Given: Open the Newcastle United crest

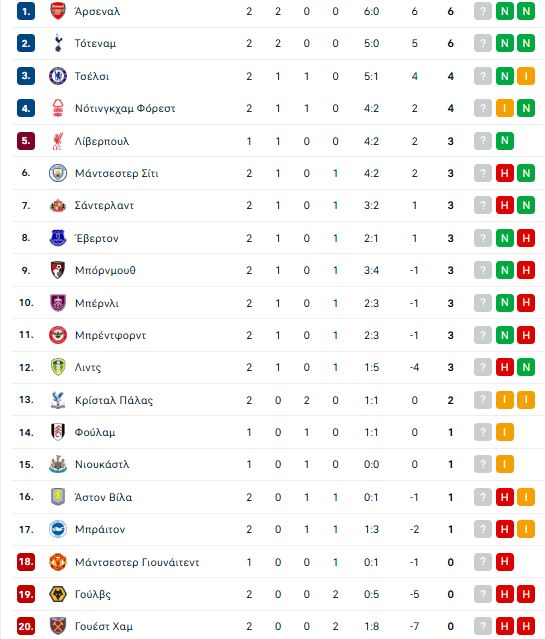Looking at the screenshot, I should [x=58, y=464].
